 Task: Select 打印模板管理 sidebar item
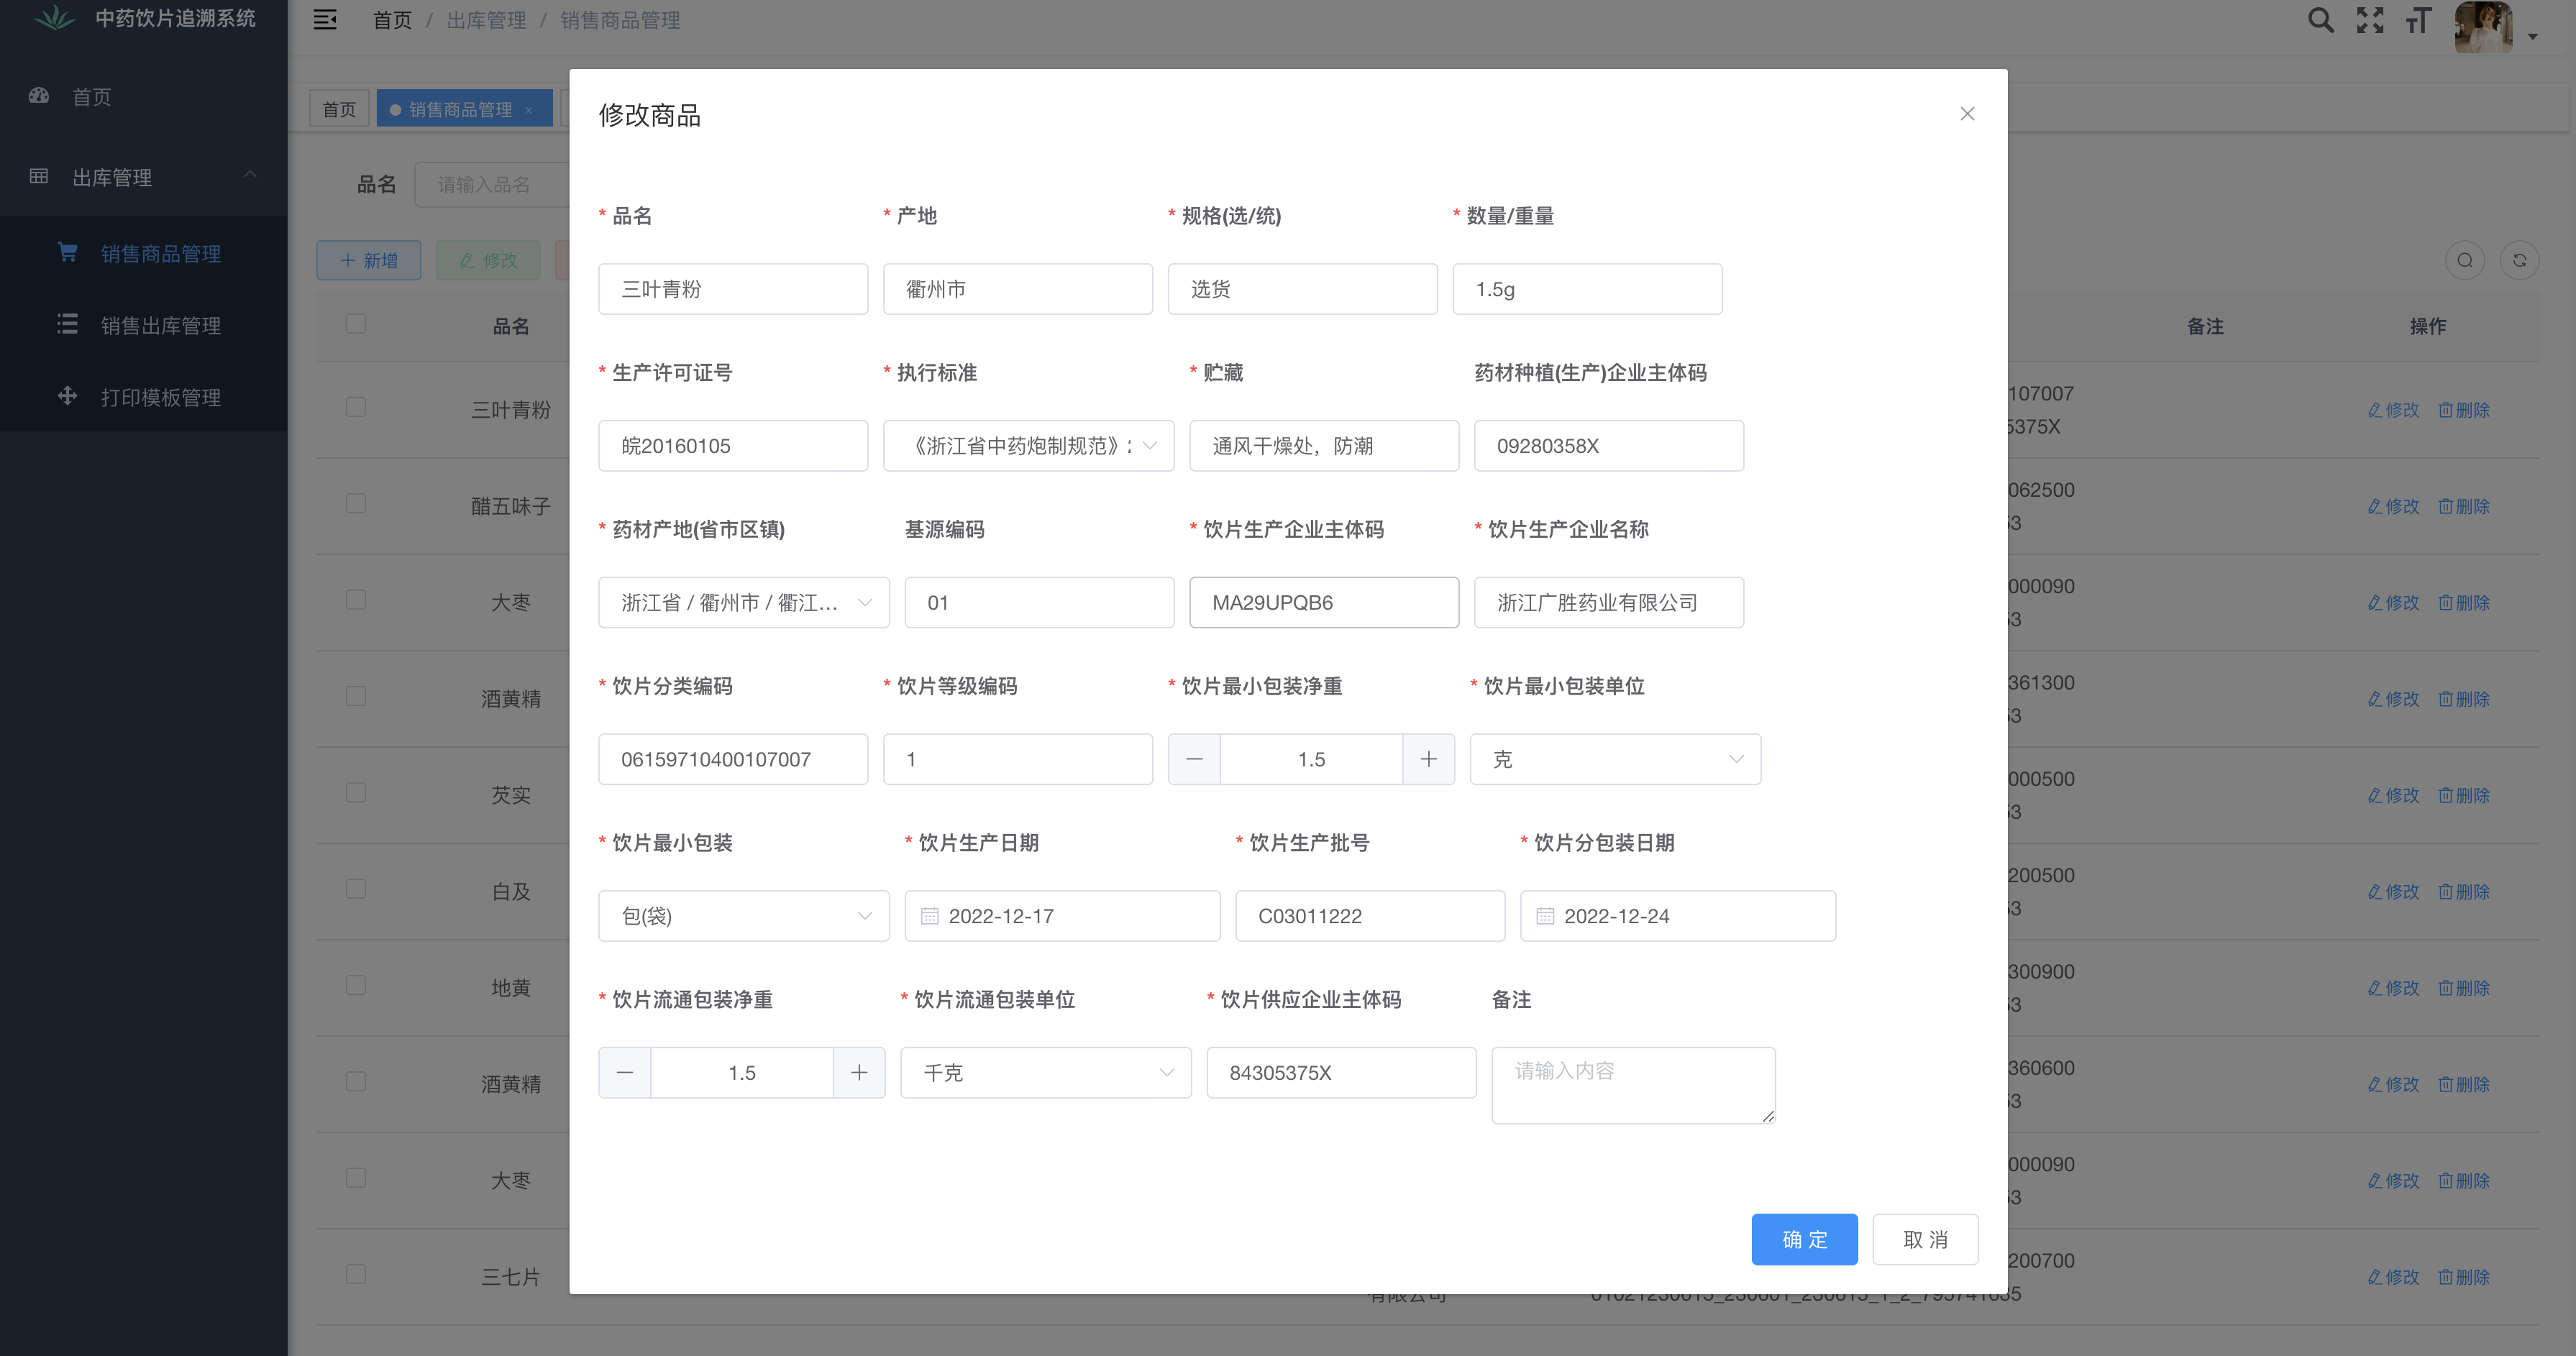pos(144,397)
